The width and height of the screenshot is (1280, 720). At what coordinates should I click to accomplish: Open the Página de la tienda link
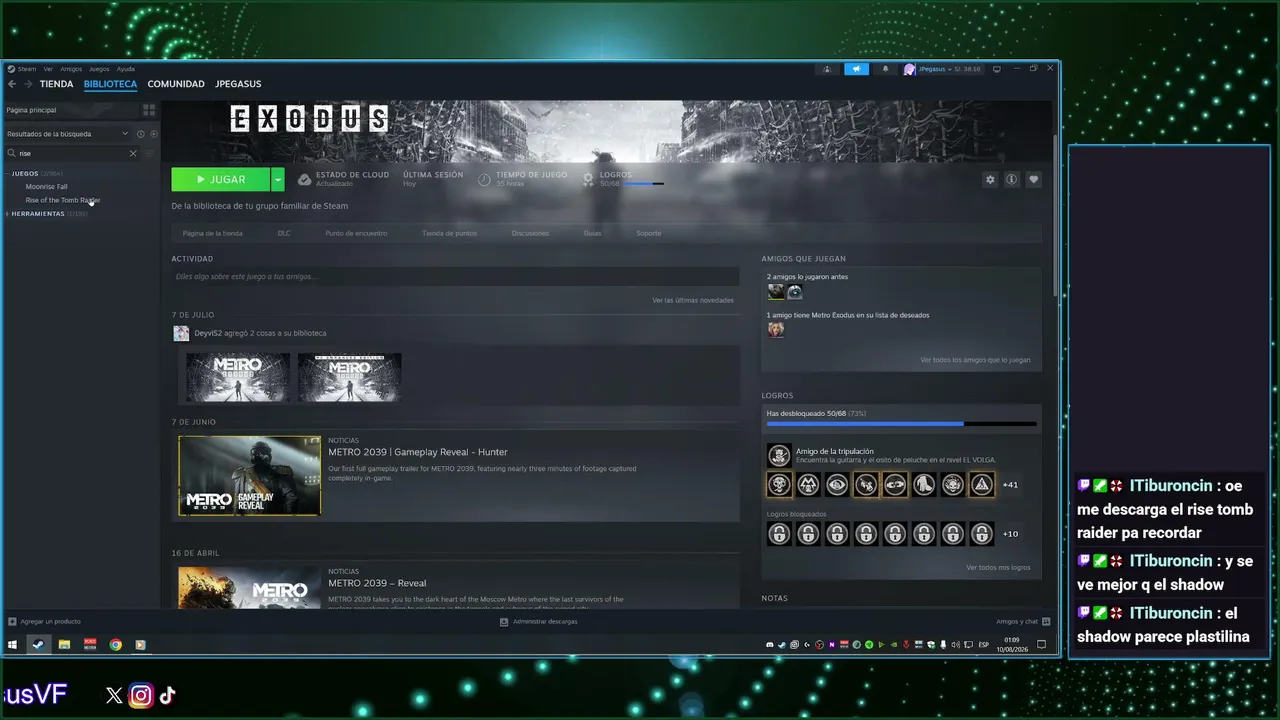coord(213,233)
